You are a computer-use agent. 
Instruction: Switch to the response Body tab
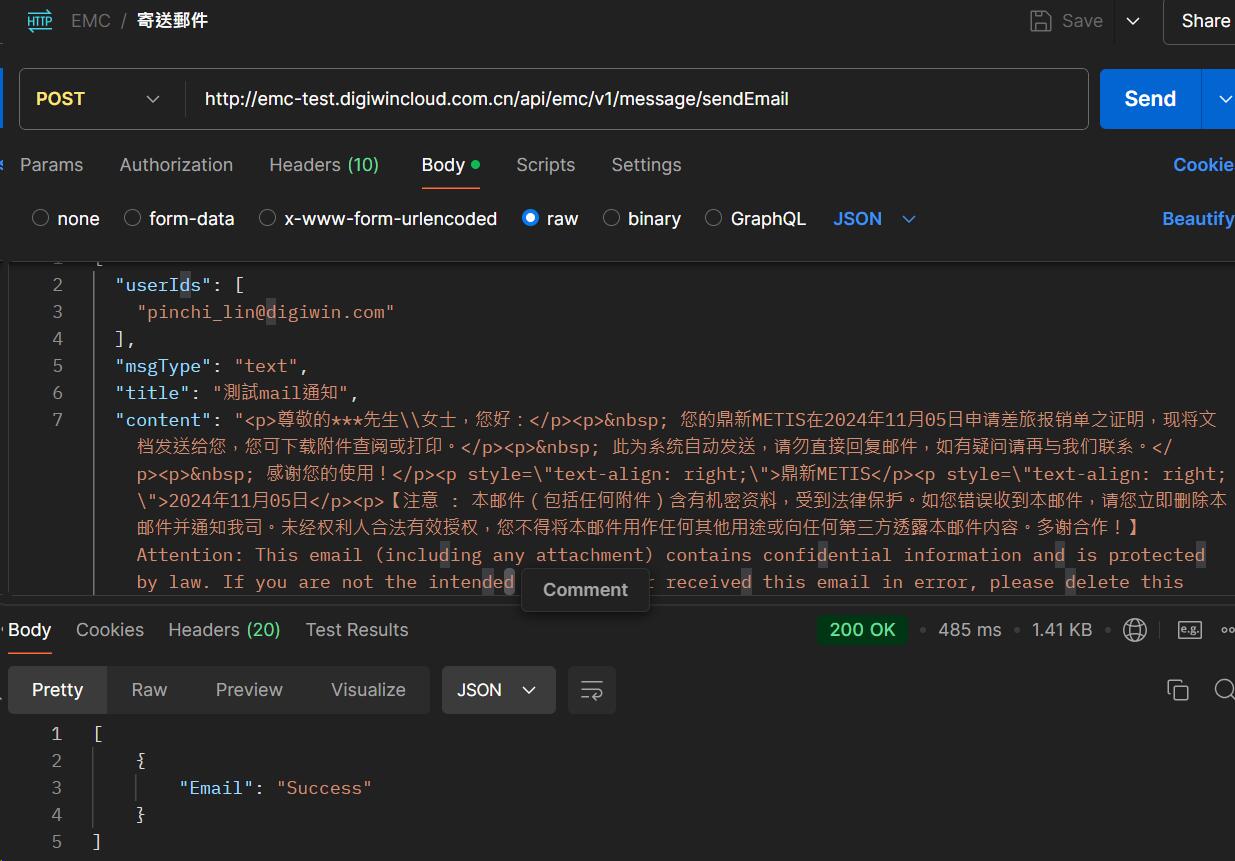click(x=29, y=630)
